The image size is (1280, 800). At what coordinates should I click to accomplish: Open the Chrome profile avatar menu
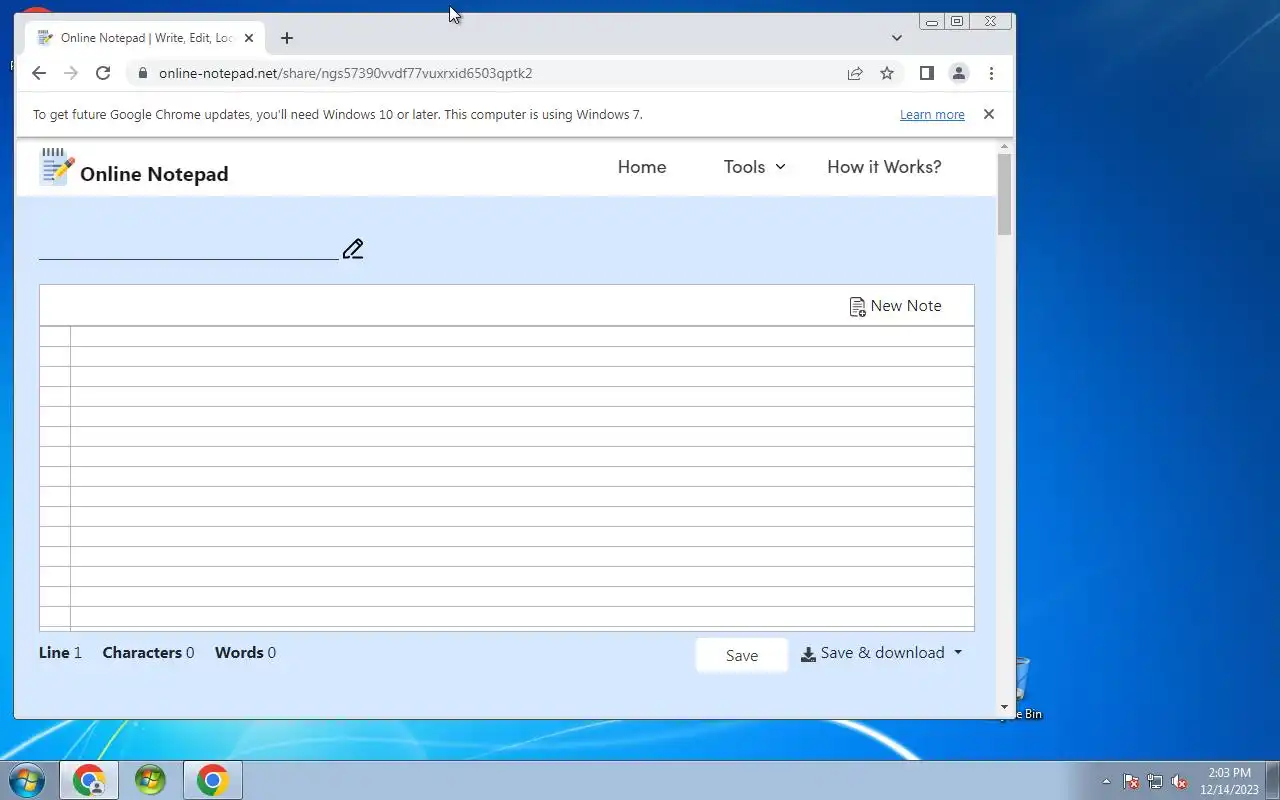click(x=958, y=73)
